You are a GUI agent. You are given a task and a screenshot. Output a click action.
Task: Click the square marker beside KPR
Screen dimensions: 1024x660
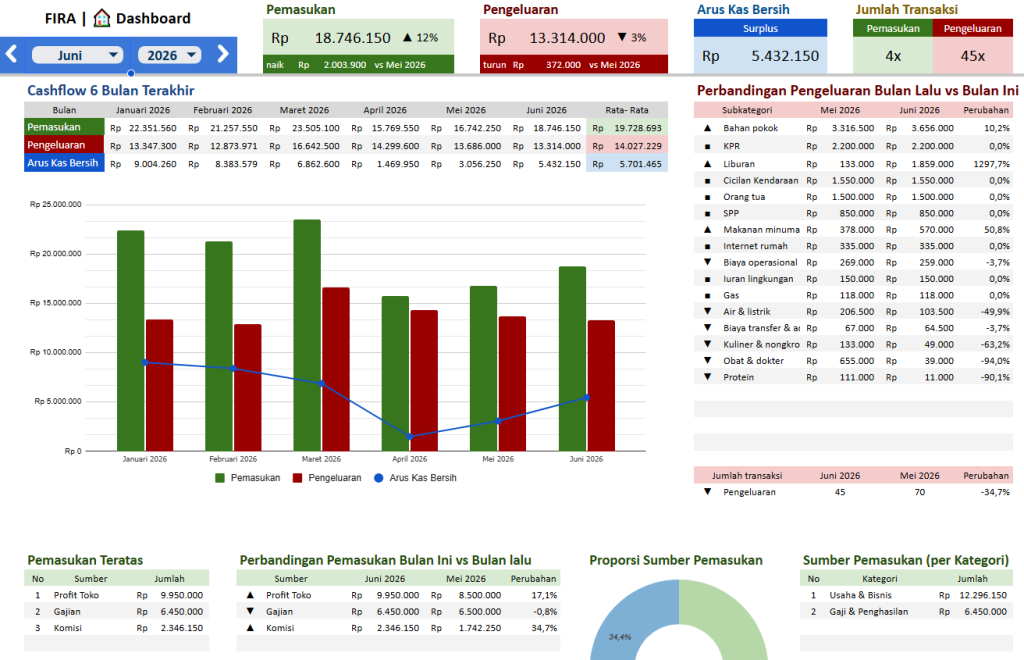pyautogui.click(x=707, y=147)
